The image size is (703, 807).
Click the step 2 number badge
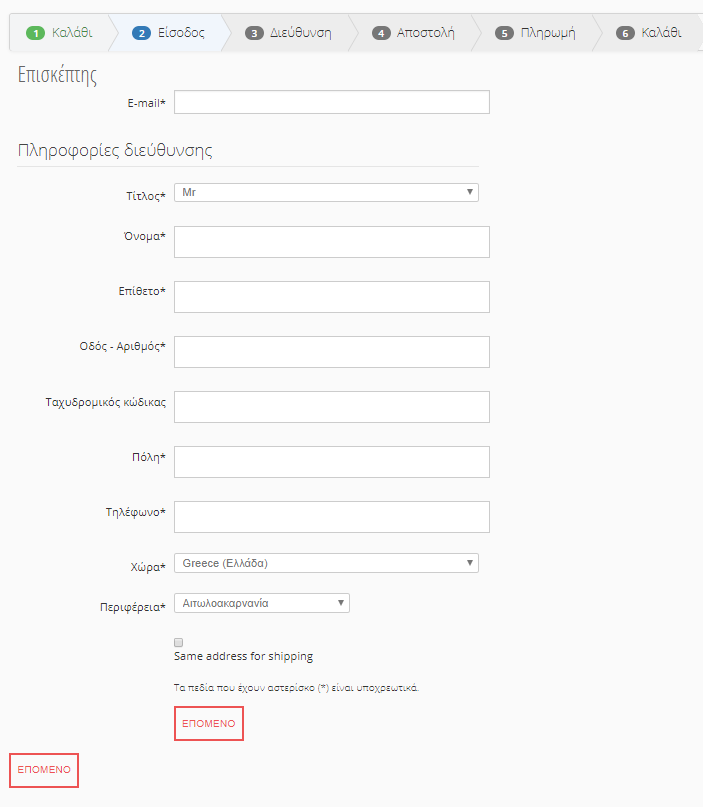(140, 33)
